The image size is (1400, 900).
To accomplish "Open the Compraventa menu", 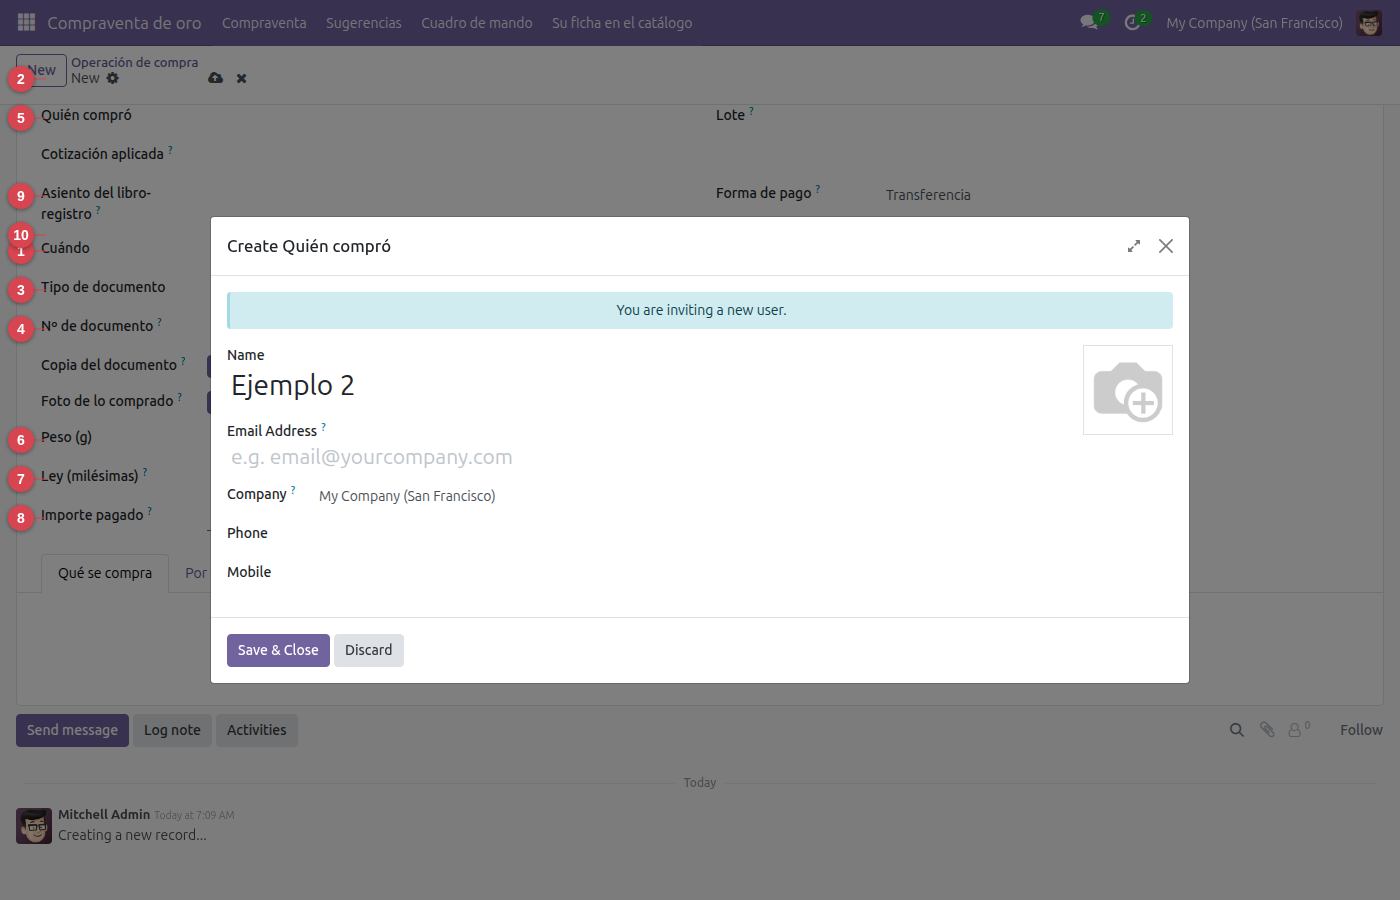I will point(264,22).
